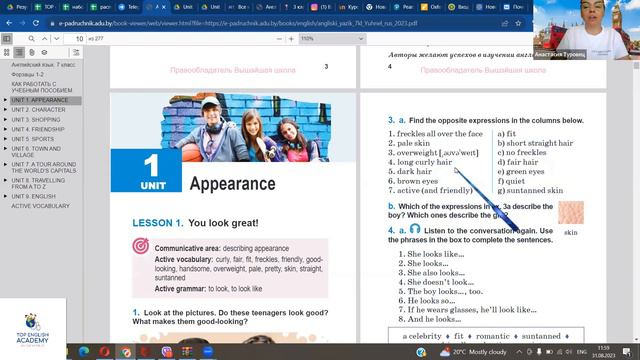Screen dimensions: 640x360
Task: Open КАК РАБОТАТЬ С УЧЕБНЫМ ПОСОБИЕМ entry
Action: pyautogui.click(x=42, y=87)
